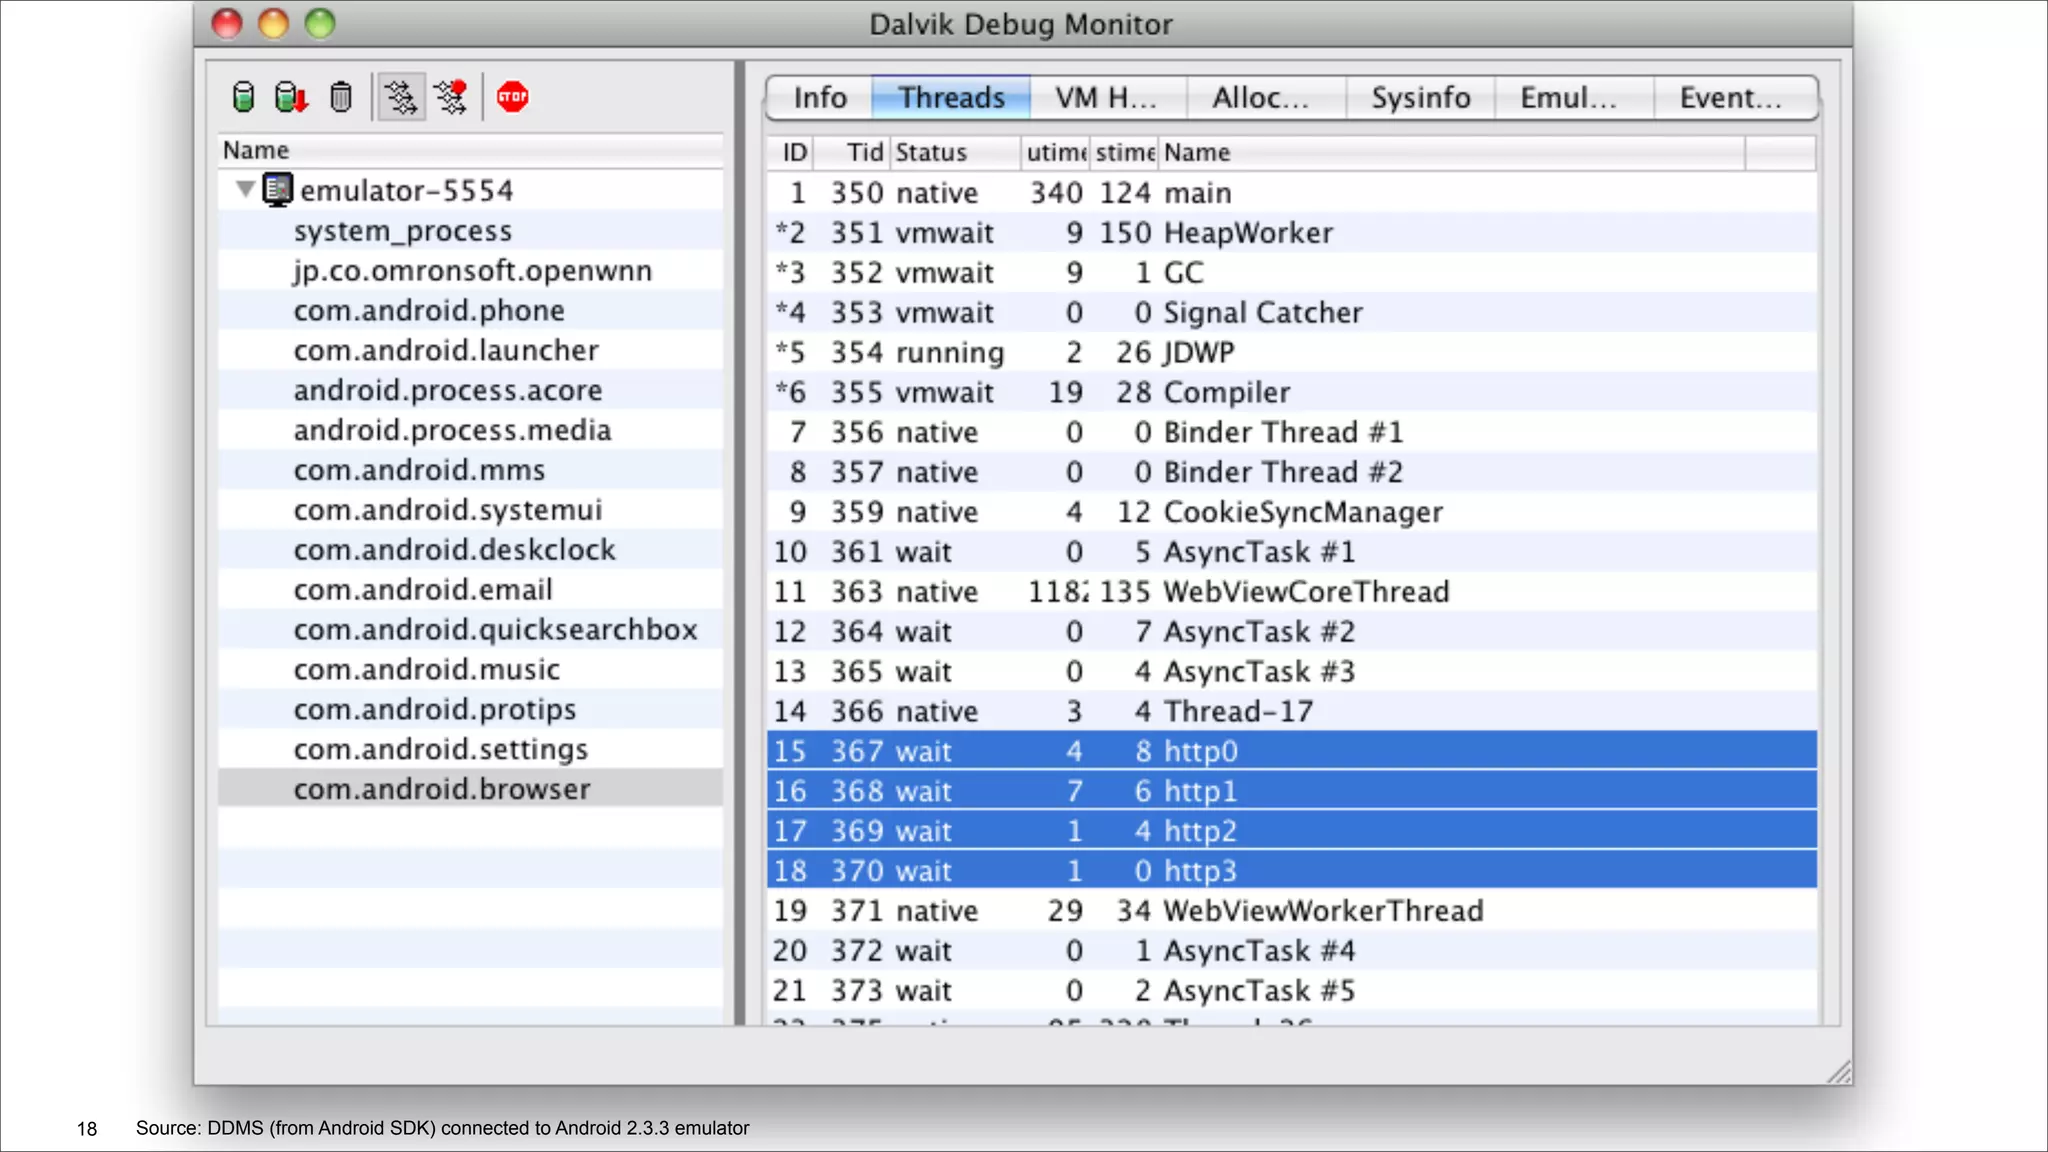Viewport: 2048px width, 1152px height.
Task: Switch to the Threads tab
Action: (951, 98)
